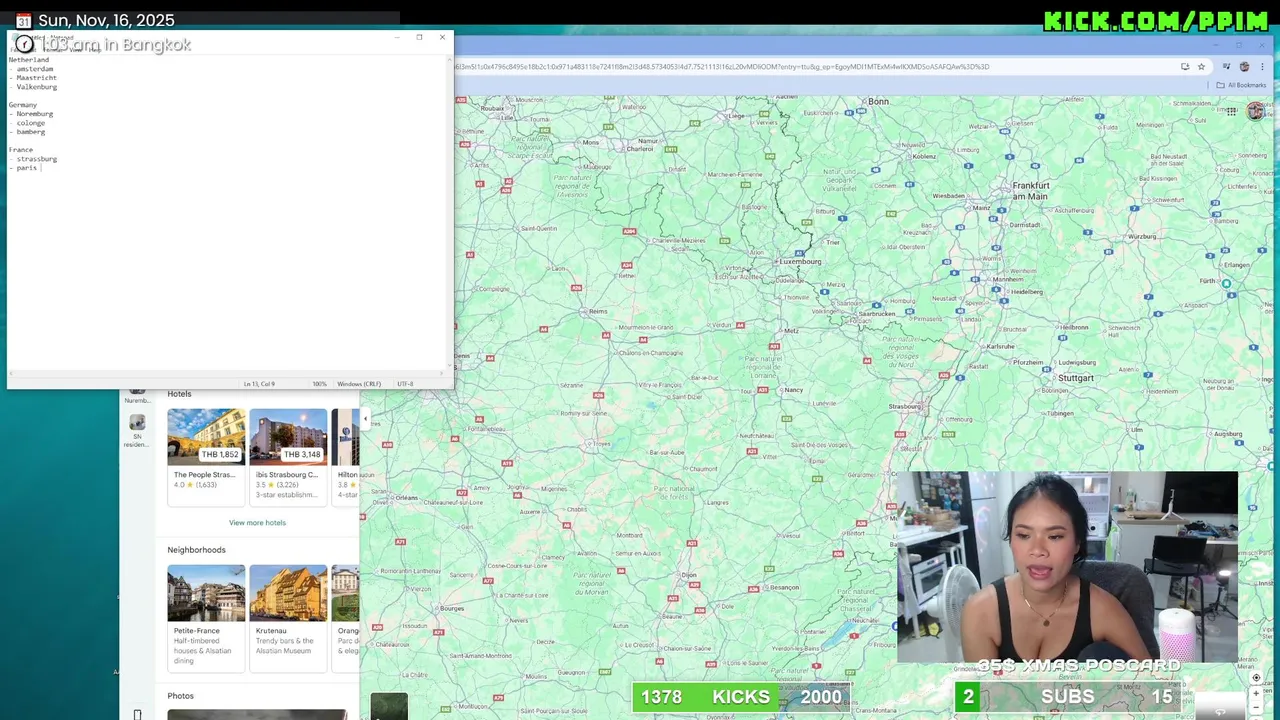1280x720 pixels.
Task: Click the my-location button on the map
Action: pyautogui.click(x=1257, y=678)
